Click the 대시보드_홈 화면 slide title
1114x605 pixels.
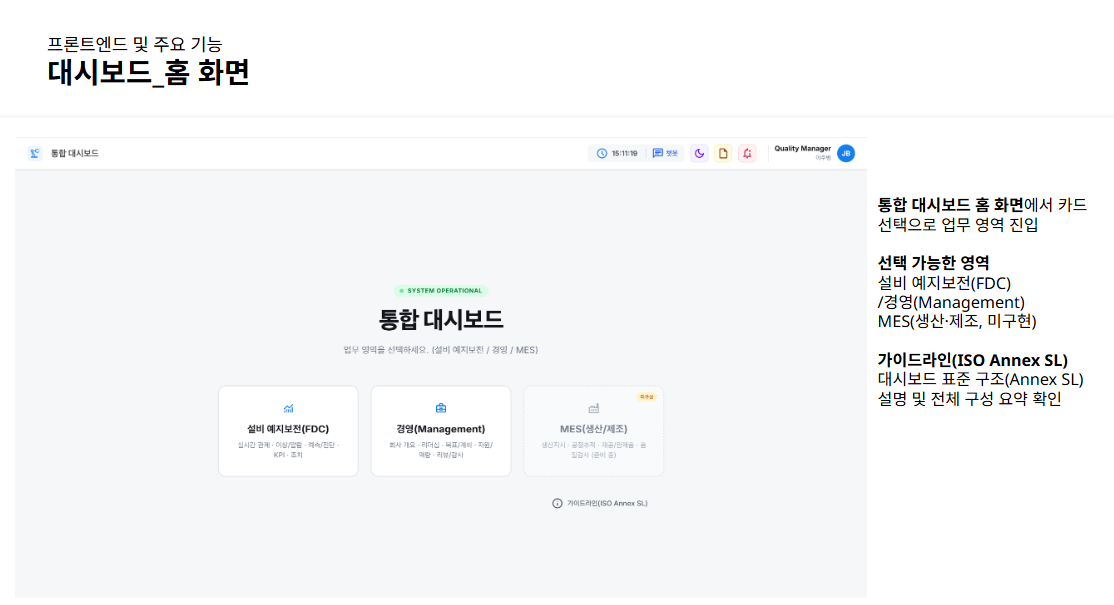click(x=148, y=73)
